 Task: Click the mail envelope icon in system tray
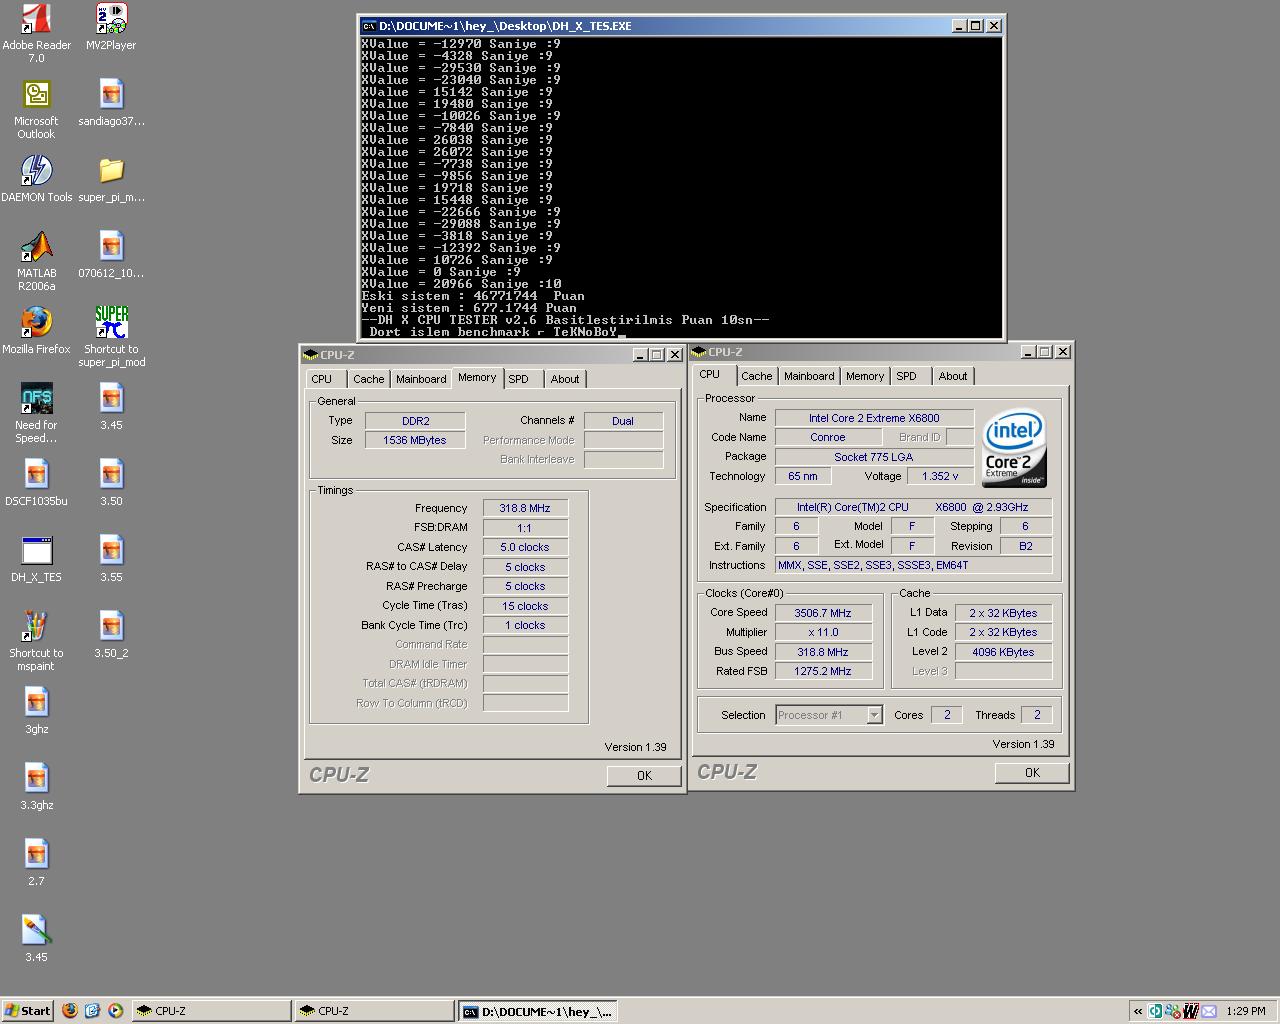point(1209,1011)
